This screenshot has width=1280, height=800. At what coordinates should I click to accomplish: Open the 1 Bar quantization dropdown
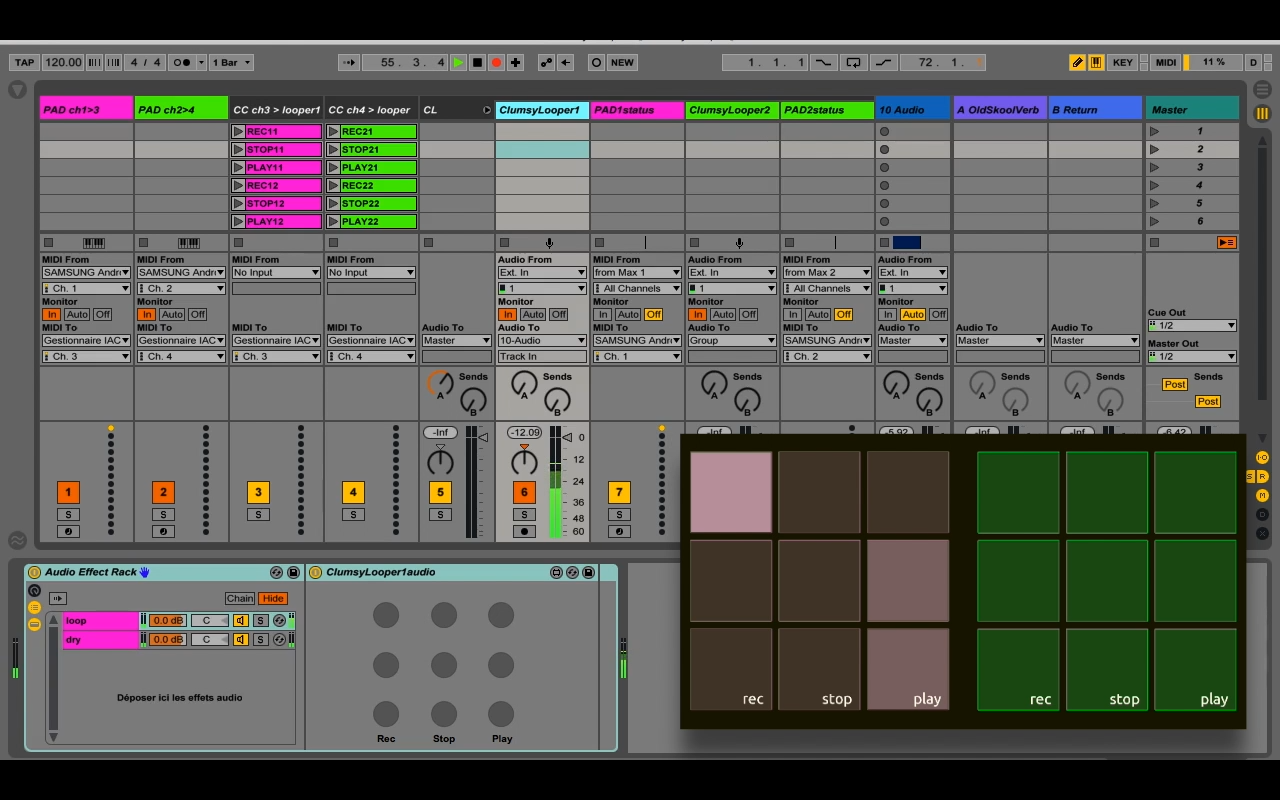coord(230,62)
